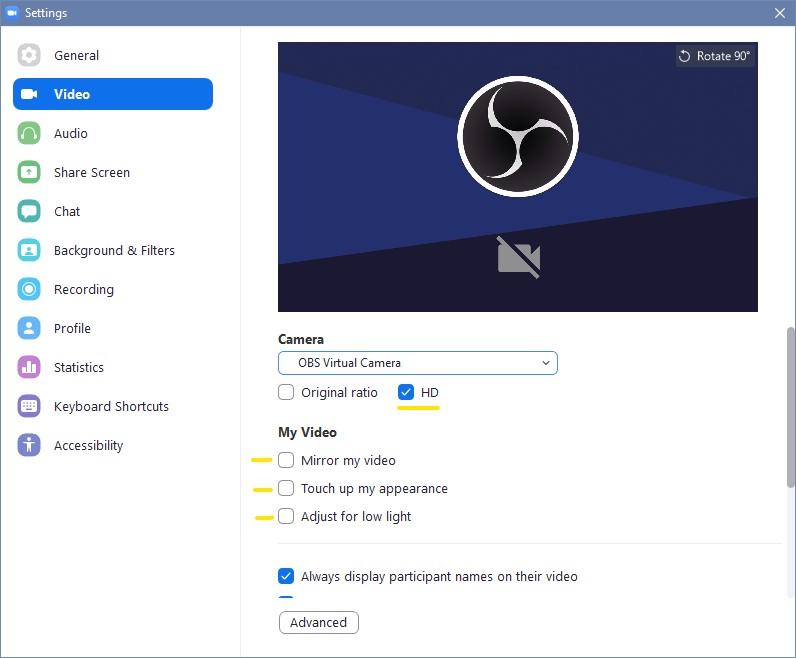Select the Video settings tab
This screenshot has height=658, width=796.
113,94
